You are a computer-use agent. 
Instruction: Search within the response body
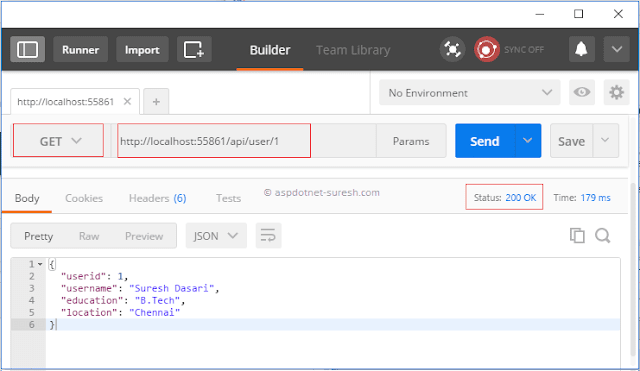[602, 235]
